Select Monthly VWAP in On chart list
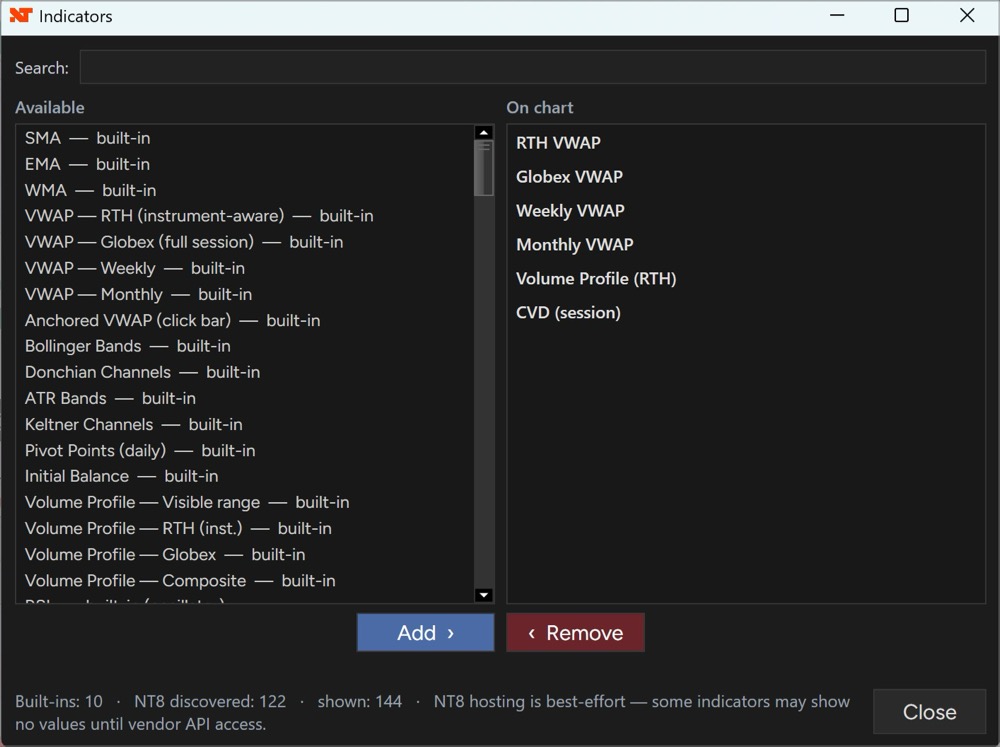 point(746,244)
